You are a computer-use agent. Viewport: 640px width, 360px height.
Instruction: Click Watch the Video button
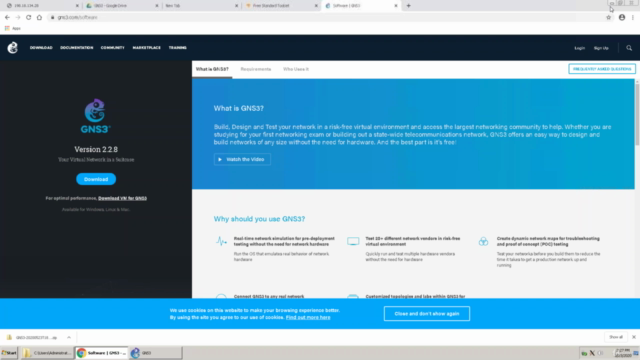[242, 159]
